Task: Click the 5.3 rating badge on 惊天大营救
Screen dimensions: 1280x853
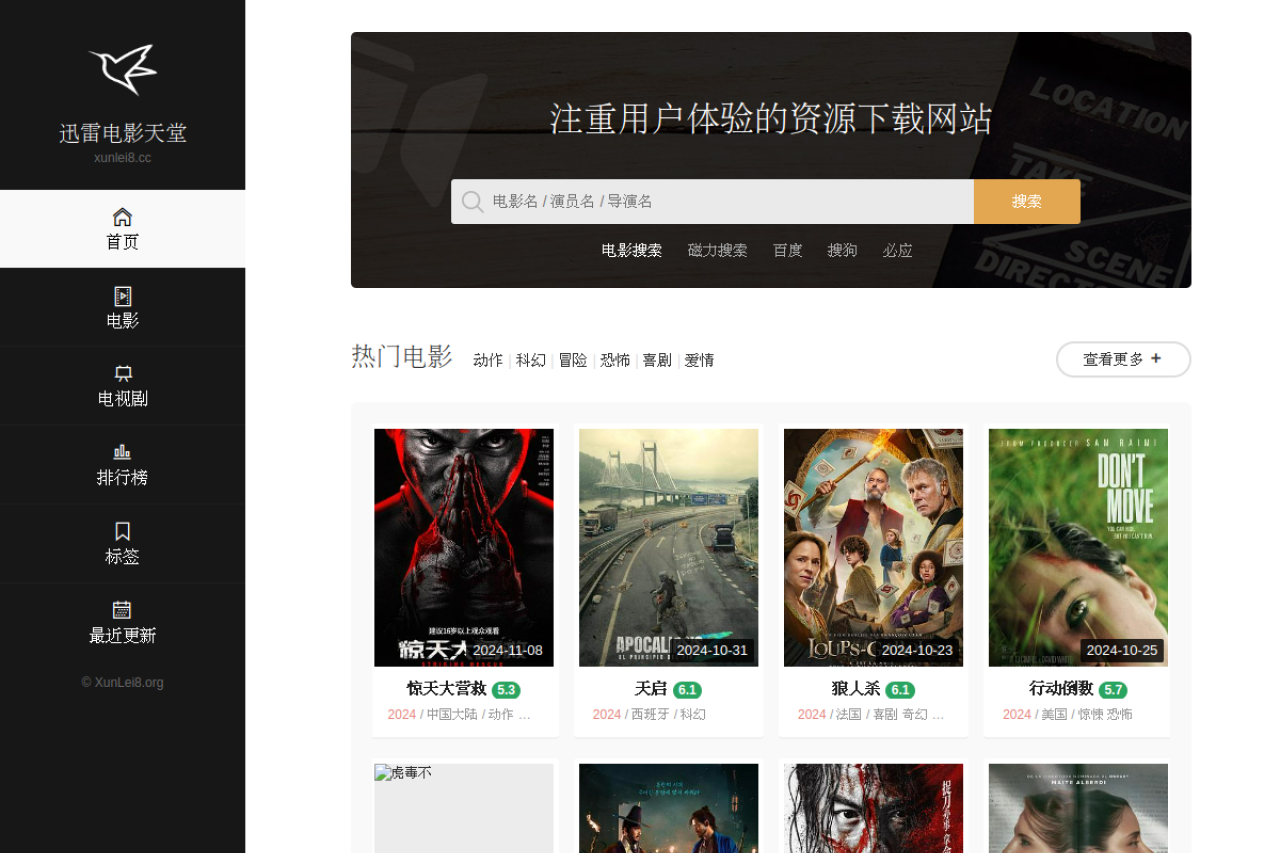Action: (506, 690)
